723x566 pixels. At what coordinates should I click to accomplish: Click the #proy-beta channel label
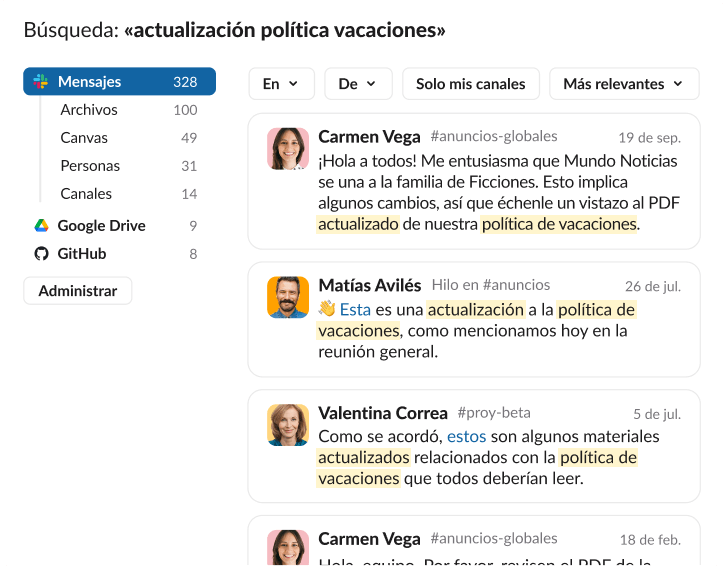click(494, 413)
